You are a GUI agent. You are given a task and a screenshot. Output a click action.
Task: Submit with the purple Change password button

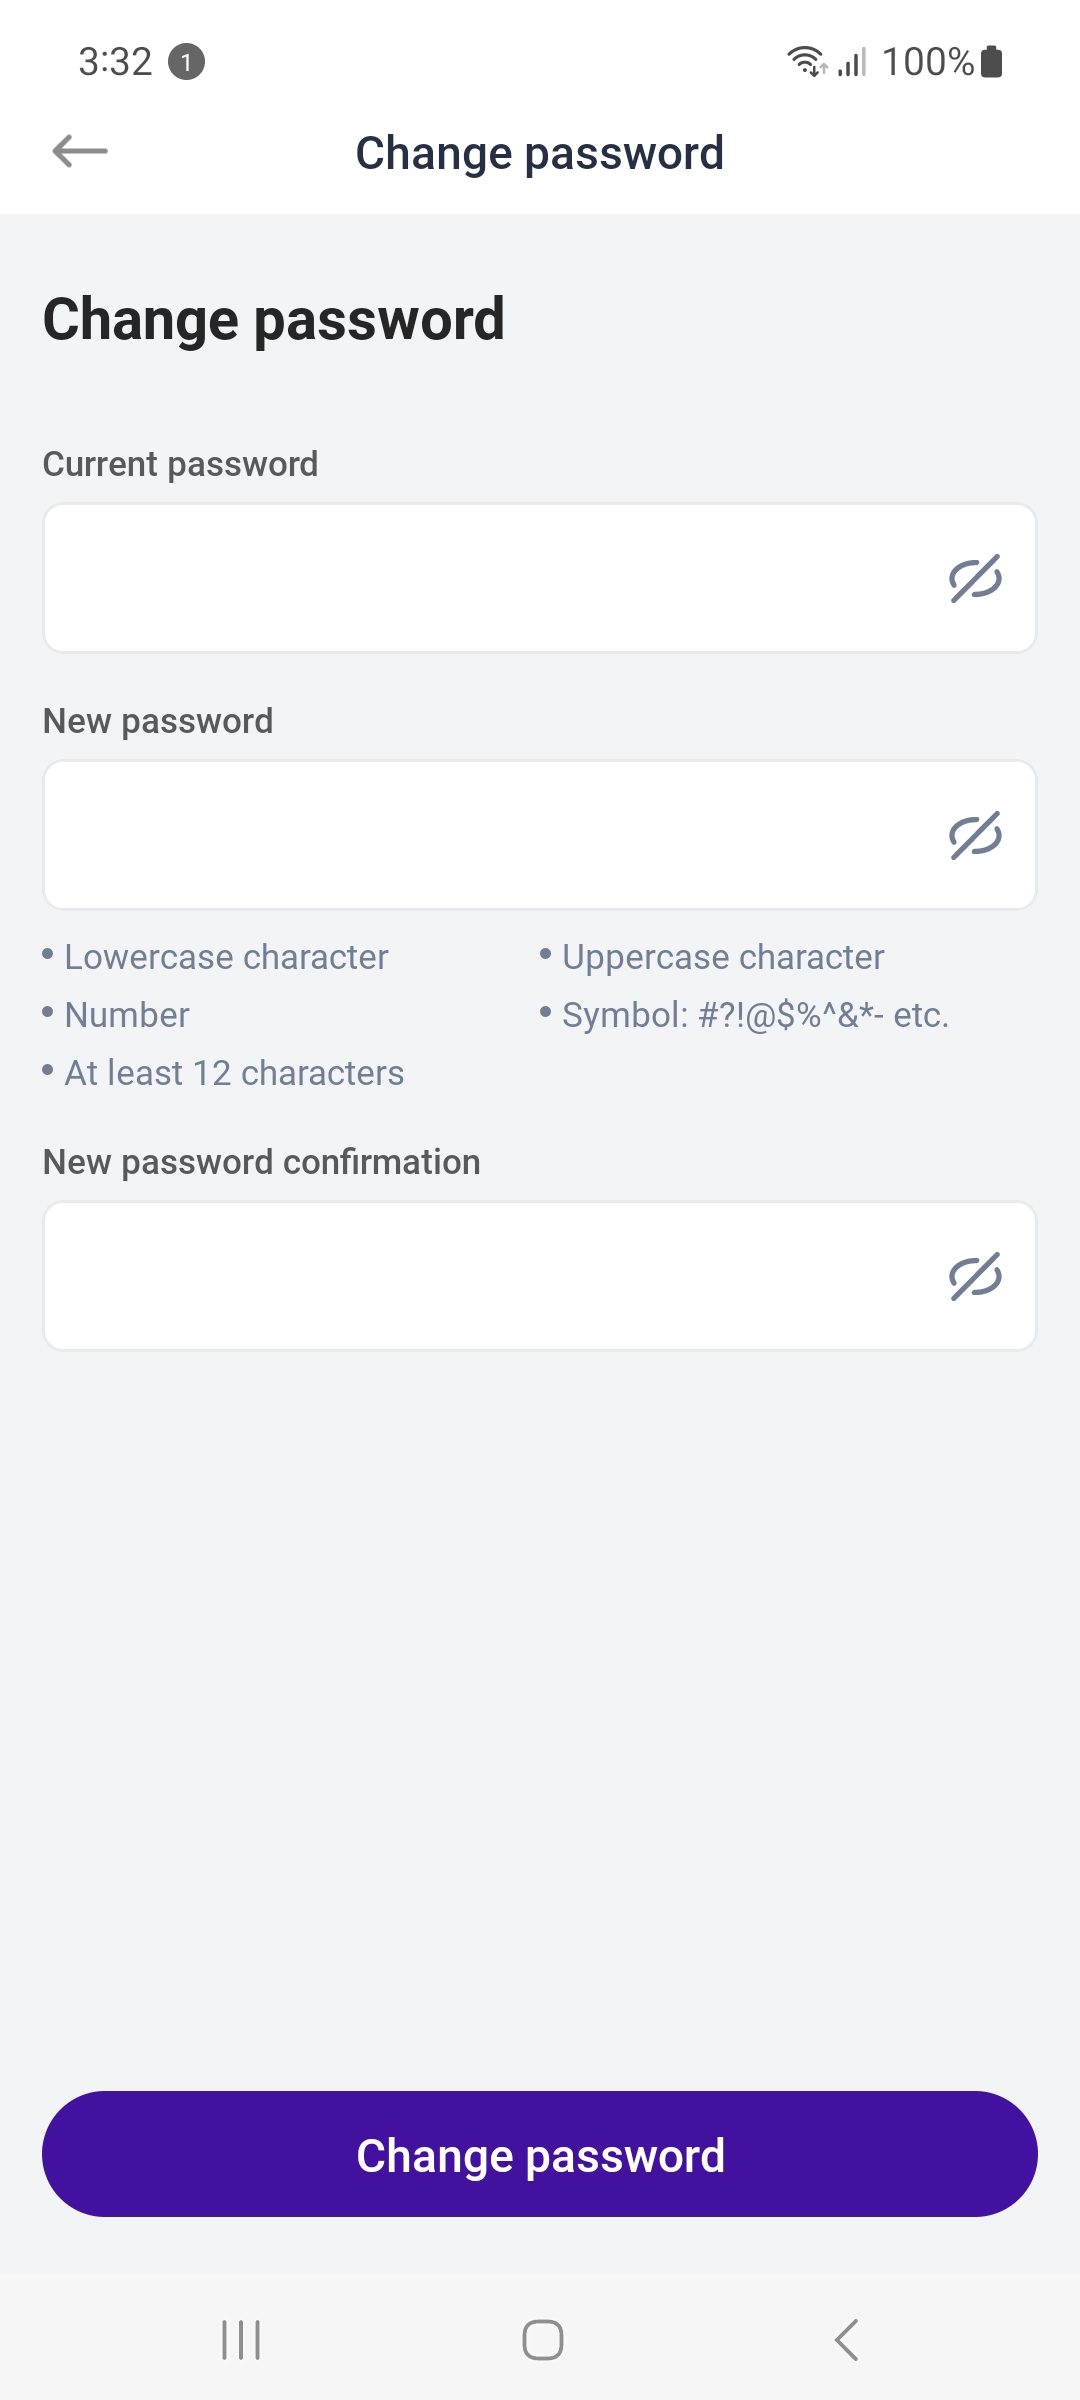pos(540,2154)
